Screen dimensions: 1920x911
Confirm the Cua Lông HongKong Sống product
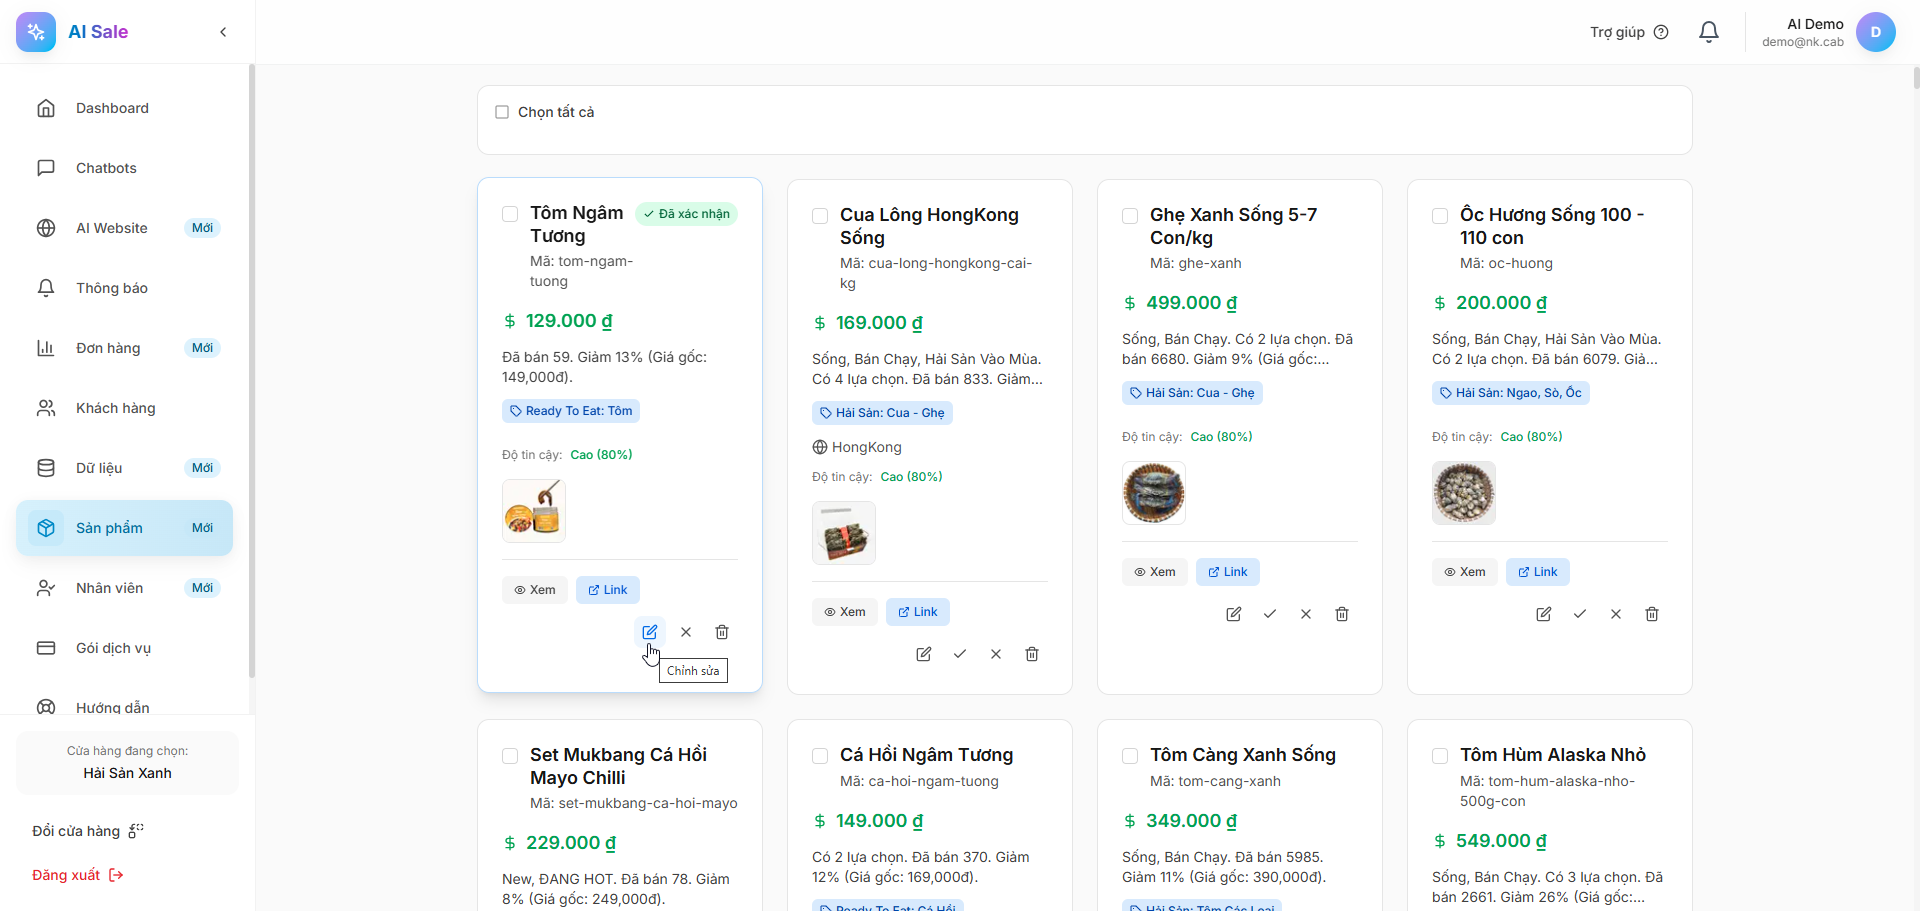click(960, 654)
